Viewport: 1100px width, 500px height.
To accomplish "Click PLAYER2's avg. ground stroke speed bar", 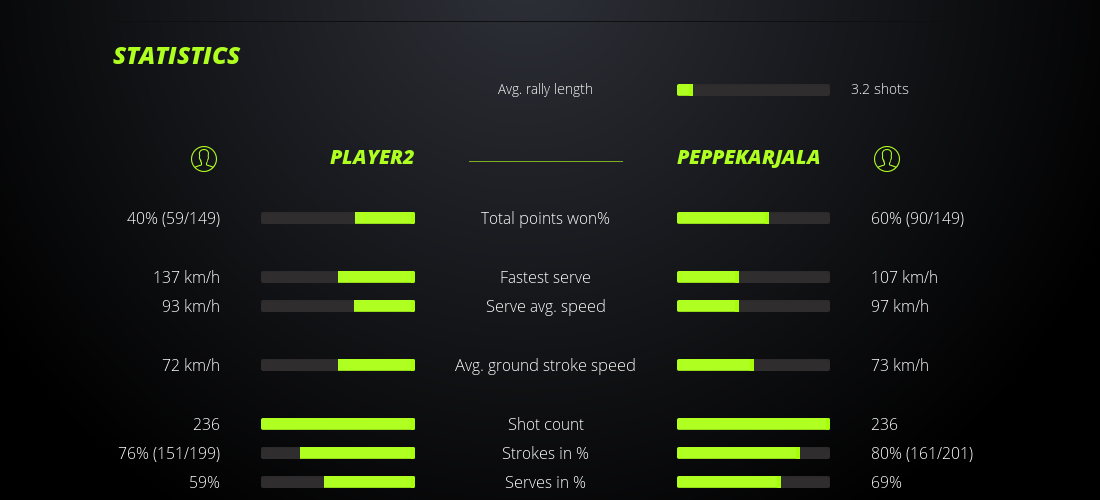I will pos(338,365).
